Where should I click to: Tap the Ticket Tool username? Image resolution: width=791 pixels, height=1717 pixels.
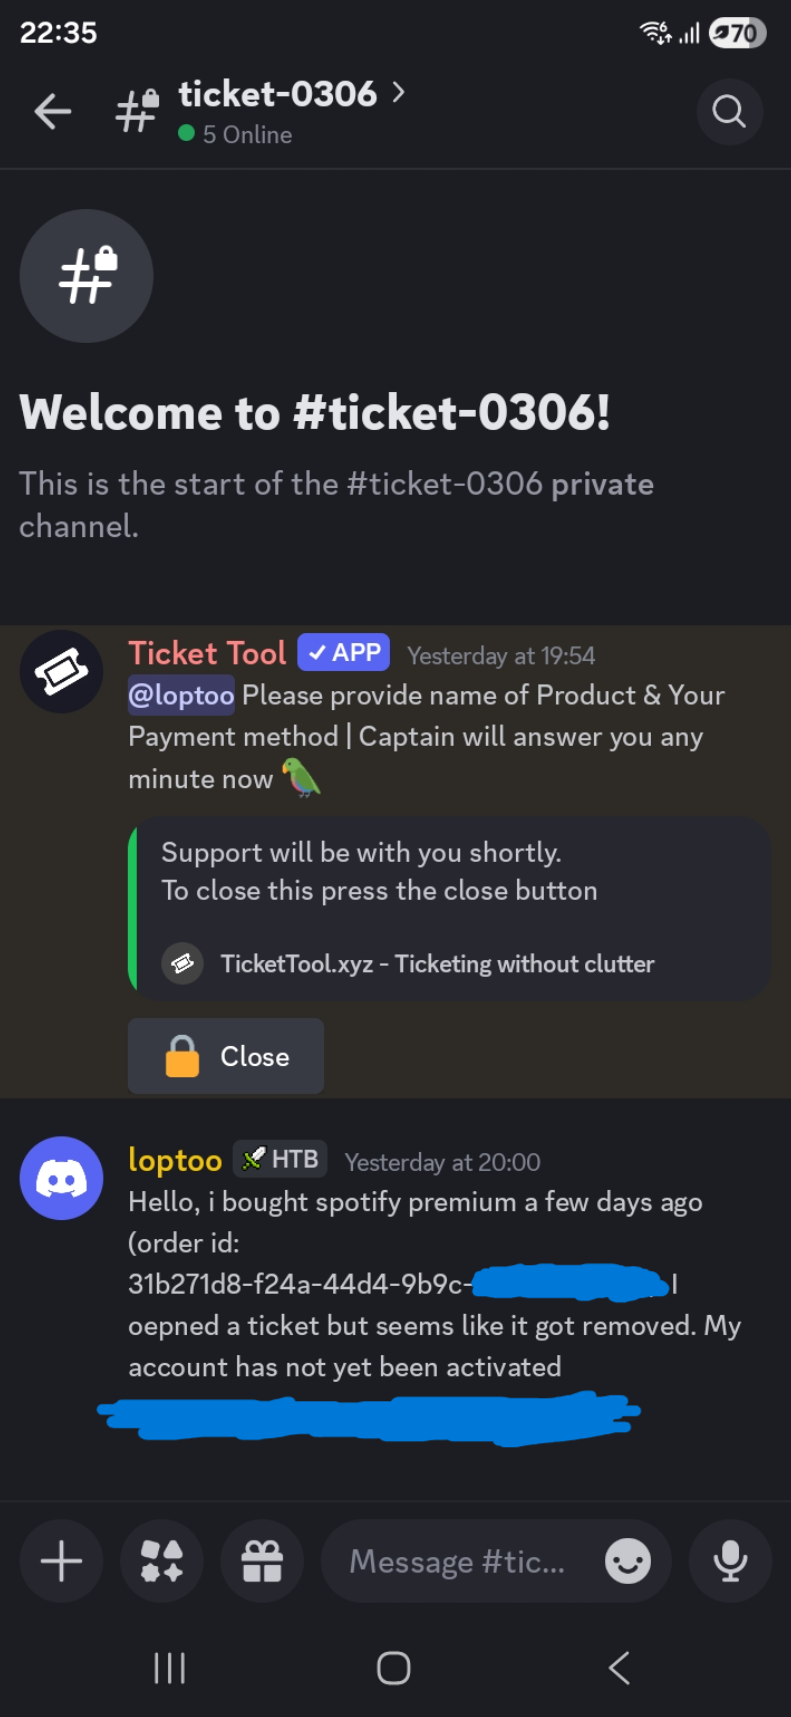click(207, 653)
